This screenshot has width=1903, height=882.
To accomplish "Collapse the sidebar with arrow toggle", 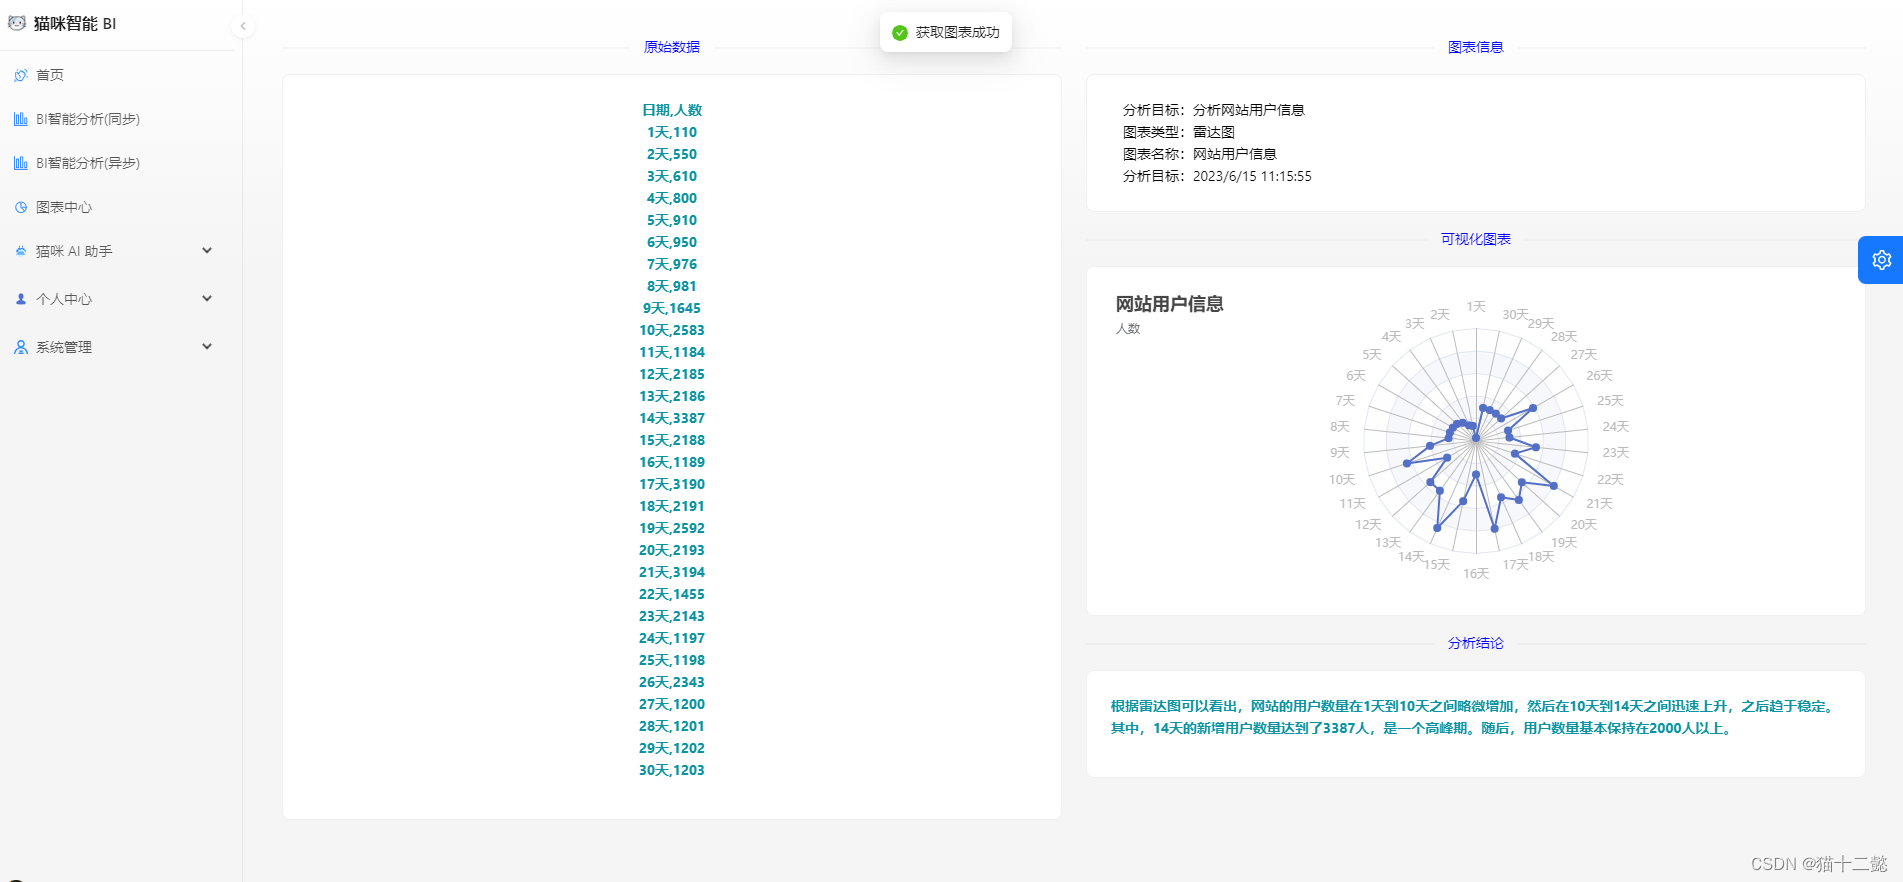I will coord(243,26).
